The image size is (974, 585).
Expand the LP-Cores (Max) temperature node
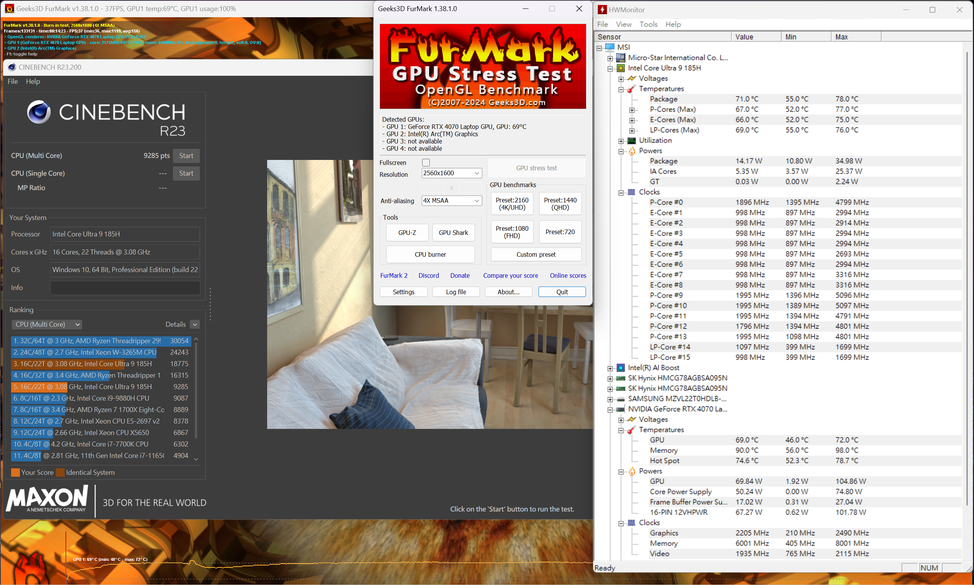(x=632, y=130)
